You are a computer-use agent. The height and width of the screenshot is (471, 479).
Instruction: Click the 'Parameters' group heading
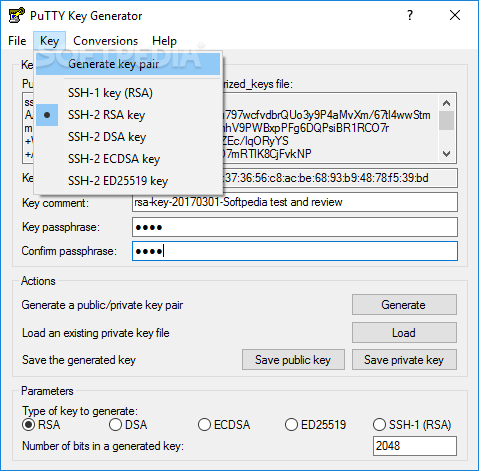(47, 391)
